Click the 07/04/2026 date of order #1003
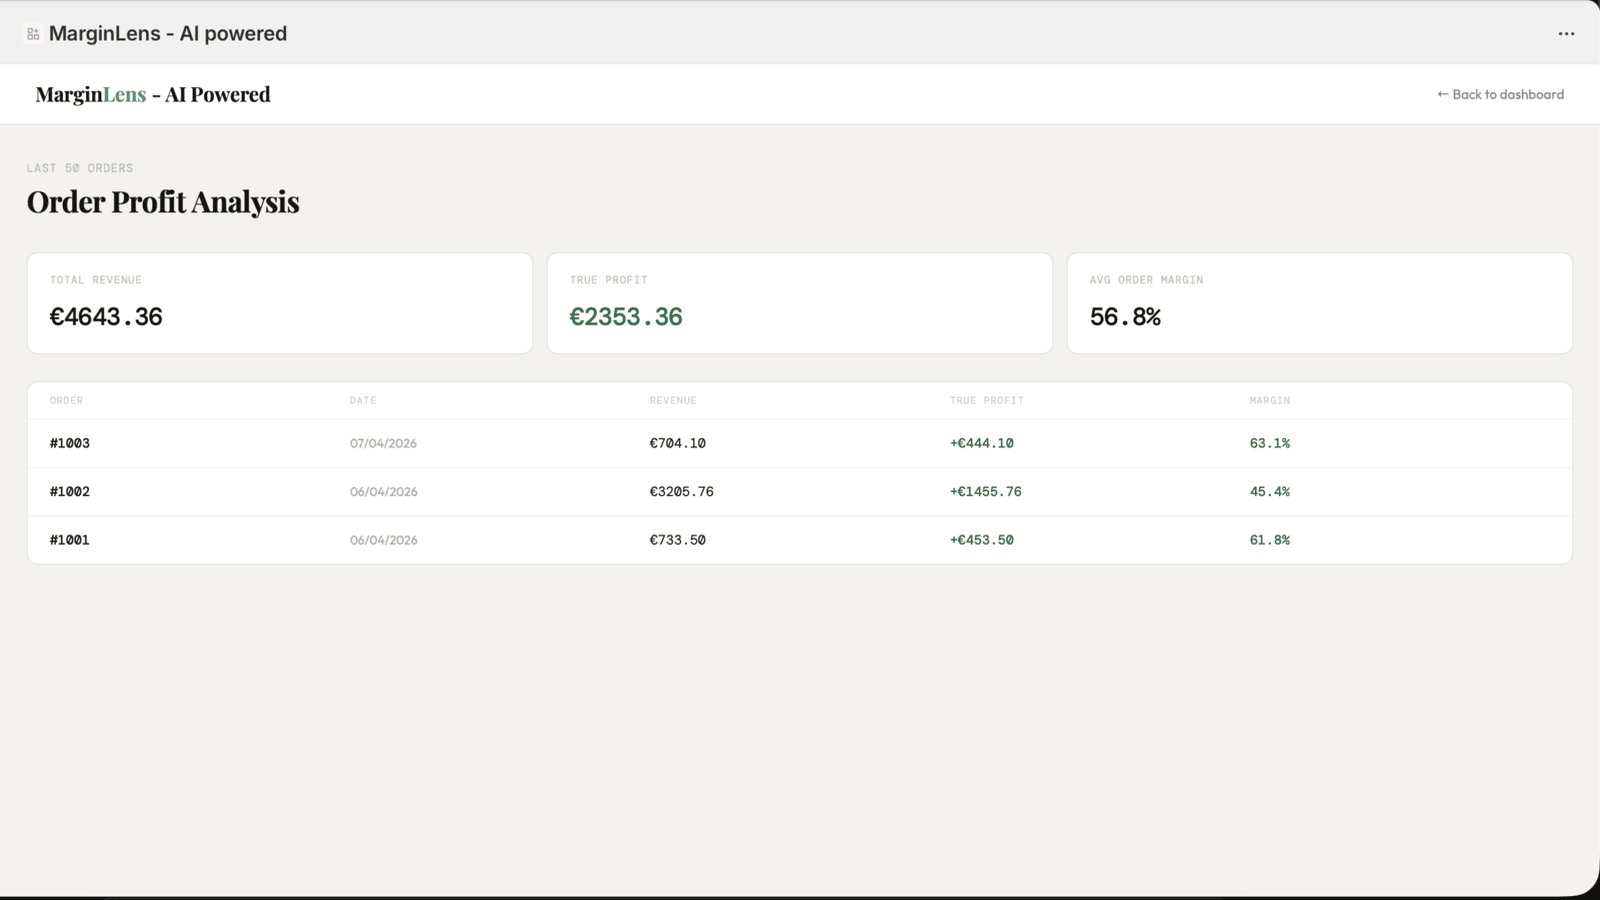The image size is (1600, 900). click(383, 443)
